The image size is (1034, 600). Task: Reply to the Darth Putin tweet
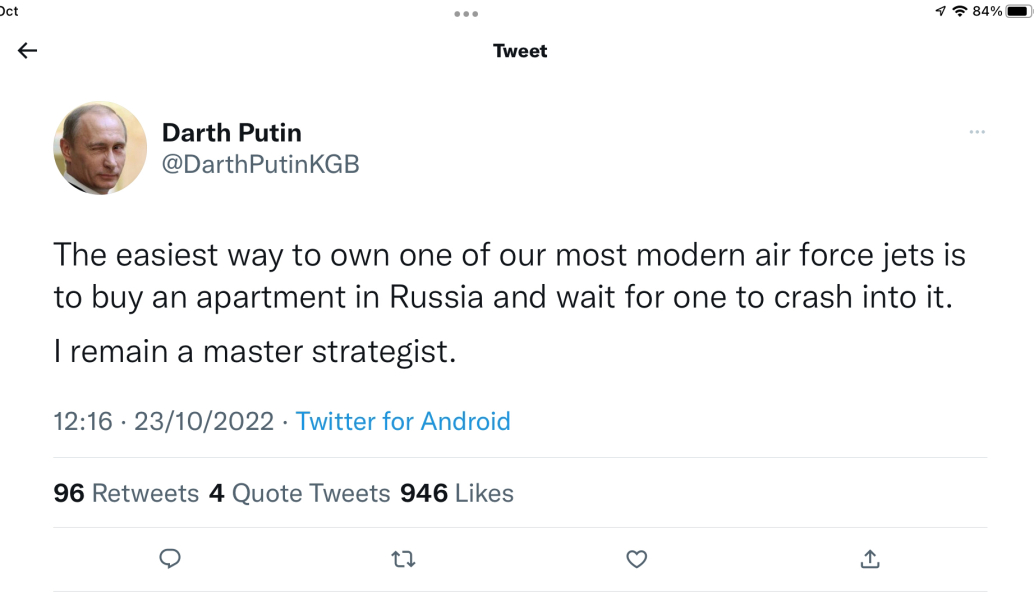(170, 560)
